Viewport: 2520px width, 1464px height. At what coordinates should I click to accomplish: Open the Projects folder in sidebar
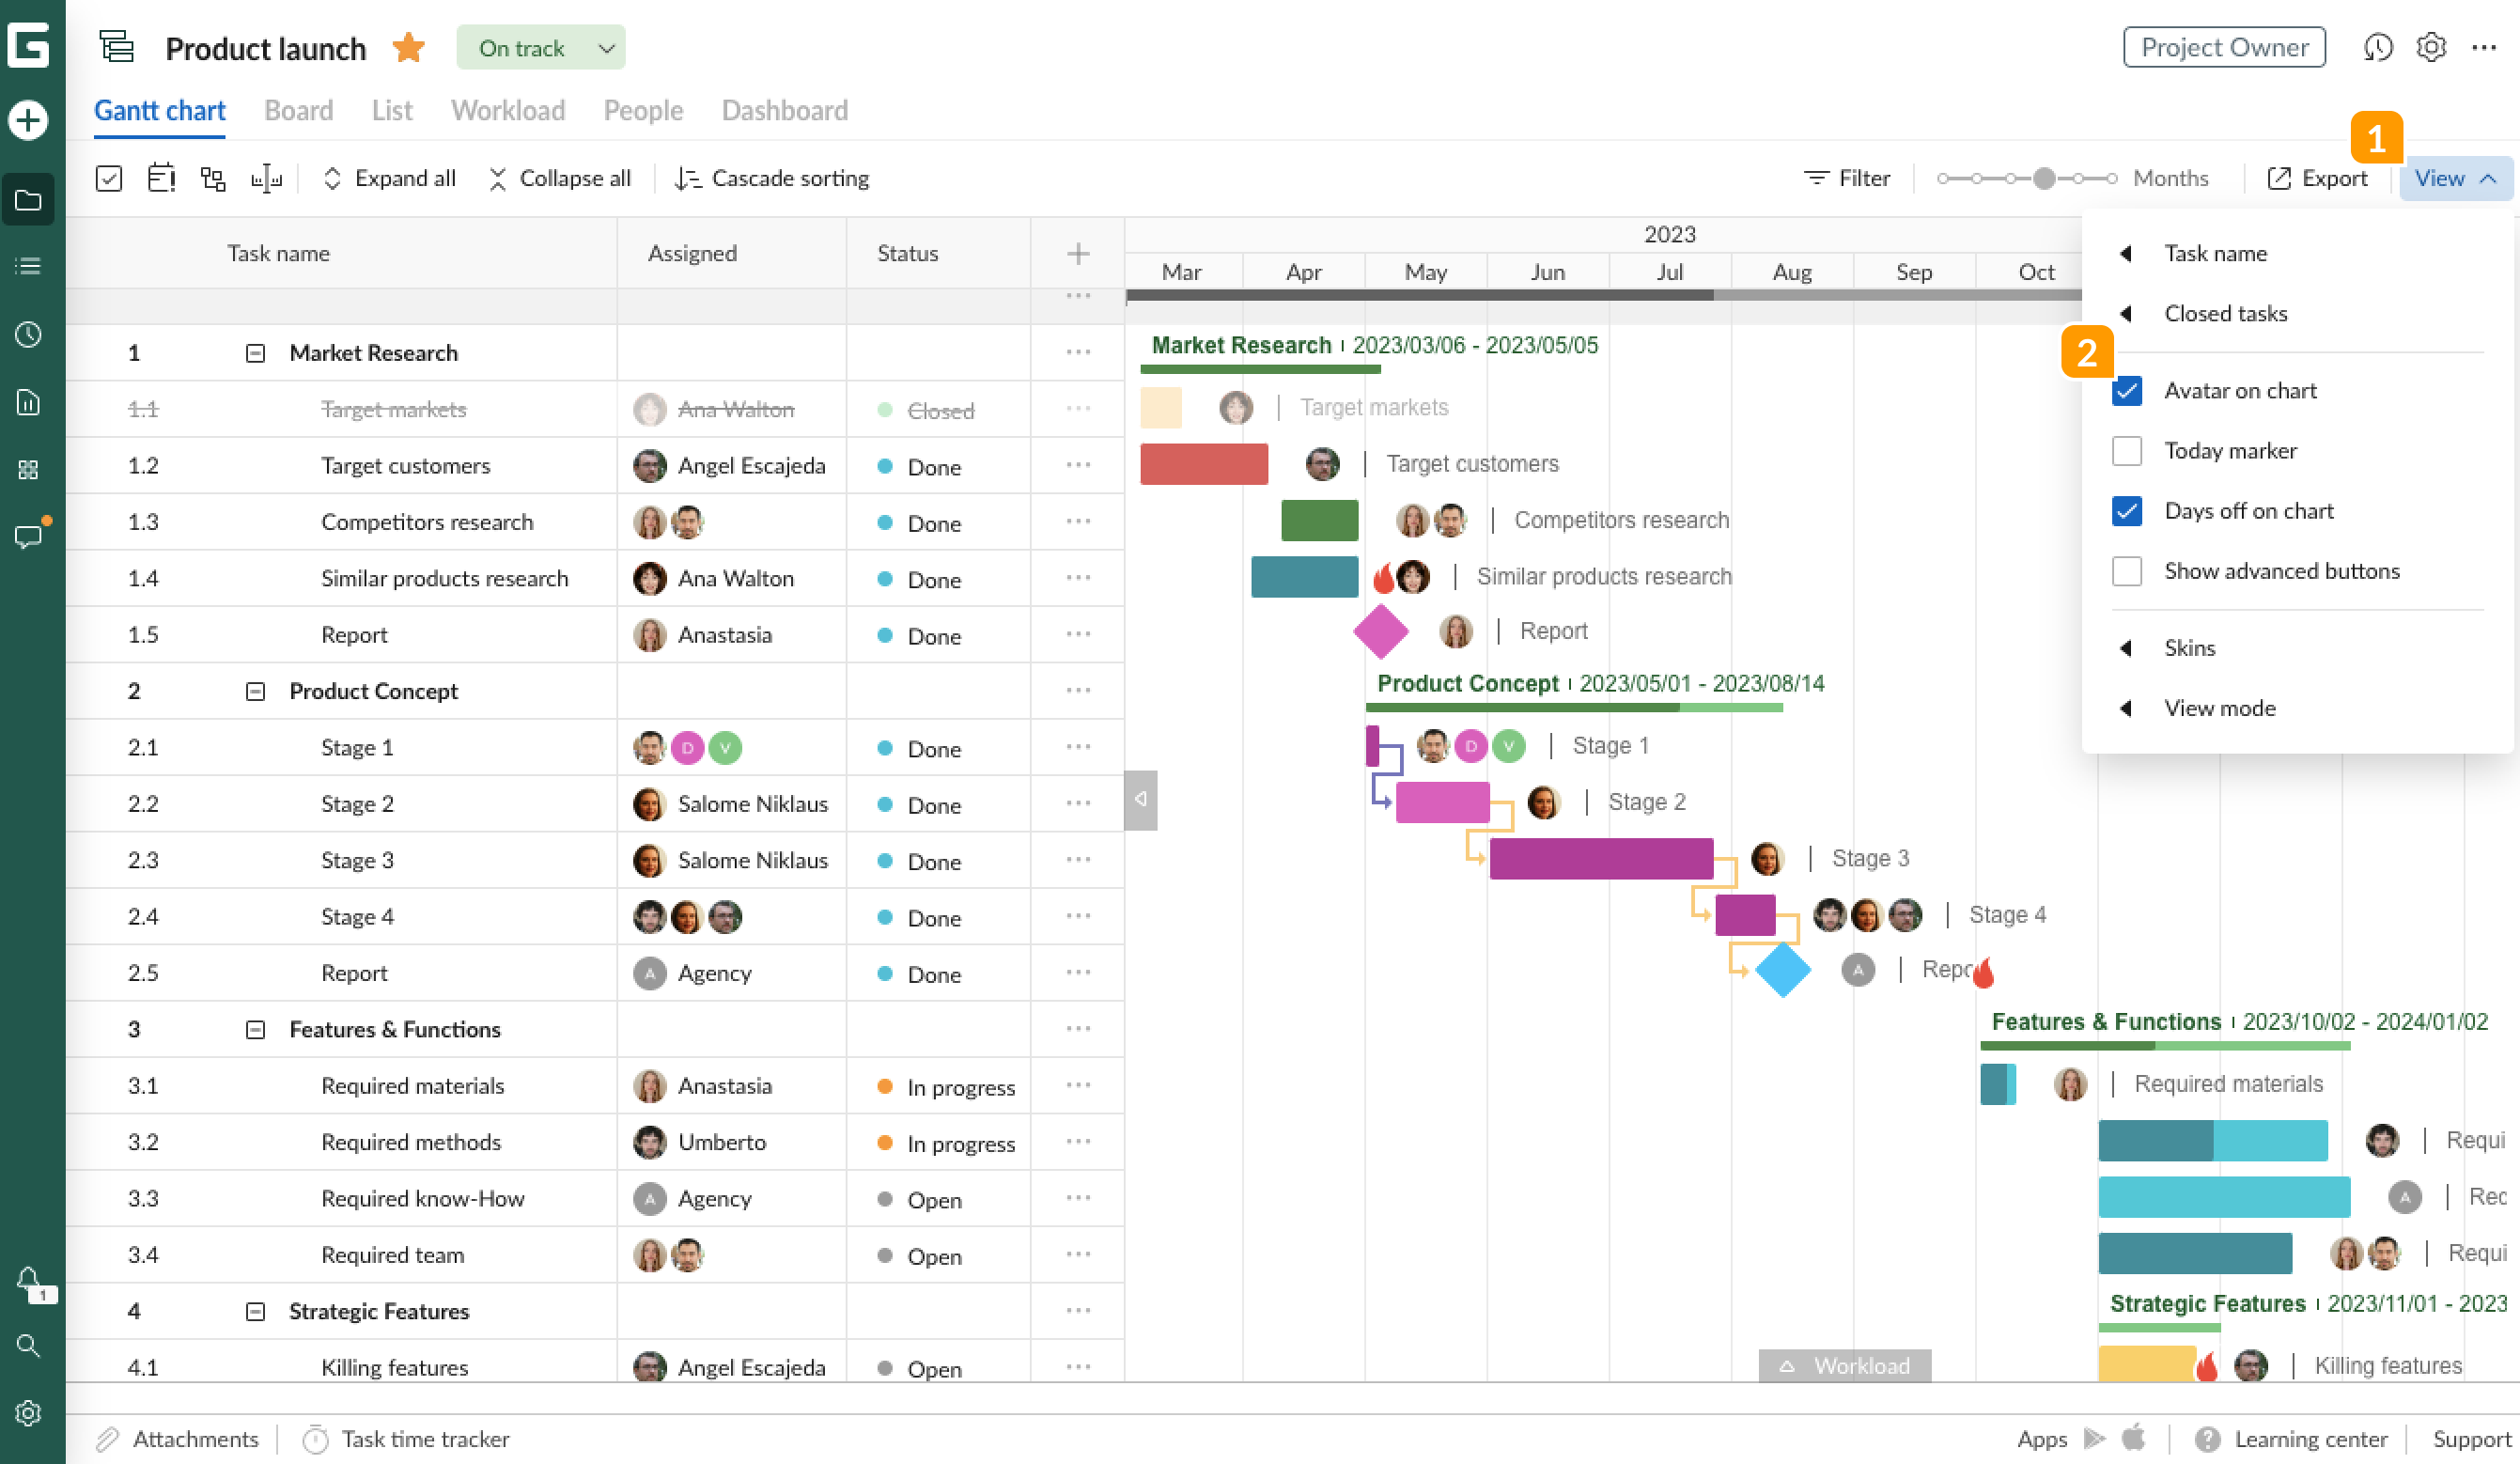coord(29,200)
